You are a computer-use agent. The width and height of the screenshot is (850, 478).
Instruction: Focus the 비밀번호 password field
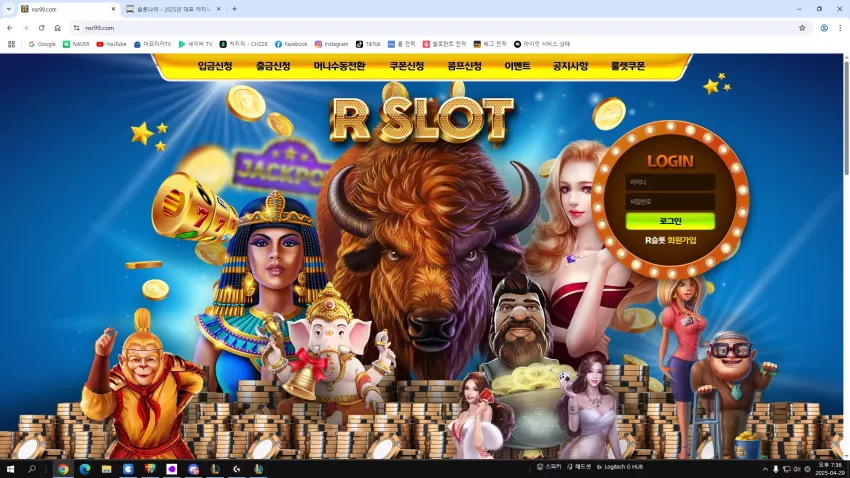(x=670, y=202)
